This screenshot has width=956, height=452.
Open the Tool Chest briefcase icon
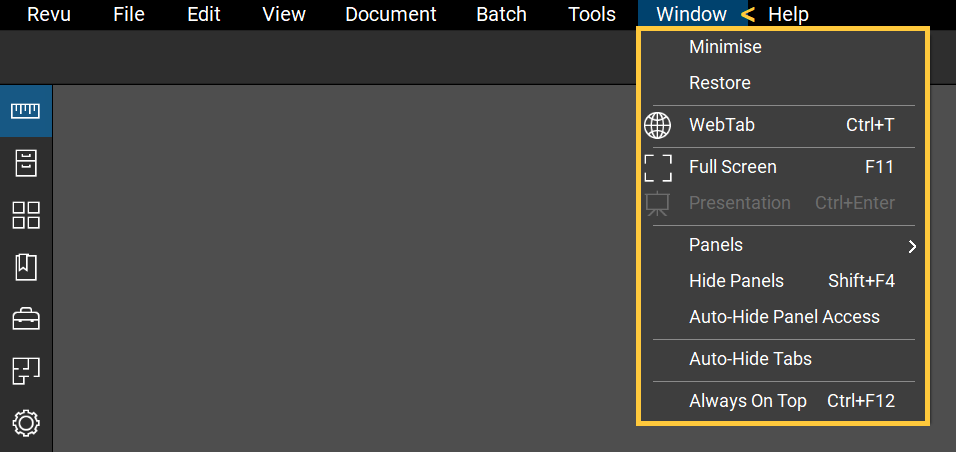25,319
